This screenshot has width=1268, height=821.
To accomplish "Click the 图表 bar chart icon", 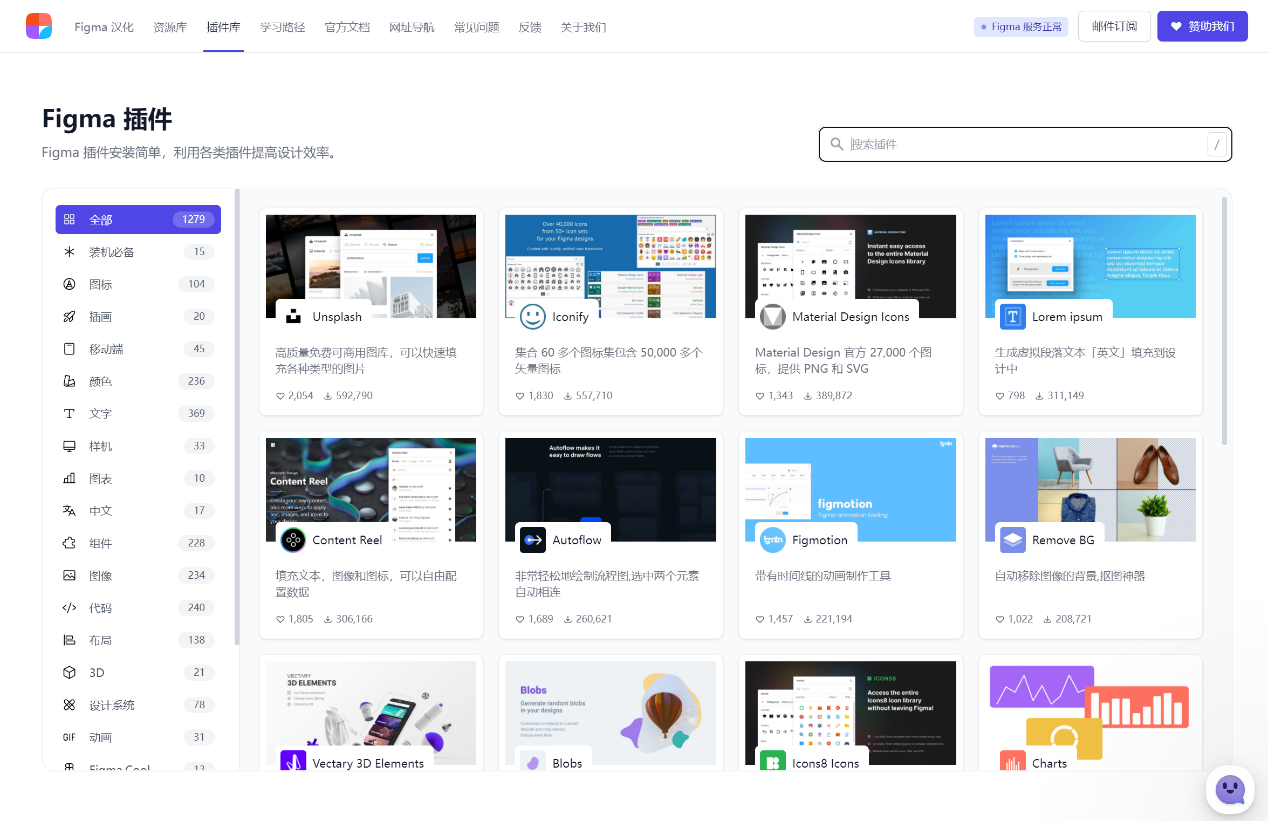I will click(69, 478).
